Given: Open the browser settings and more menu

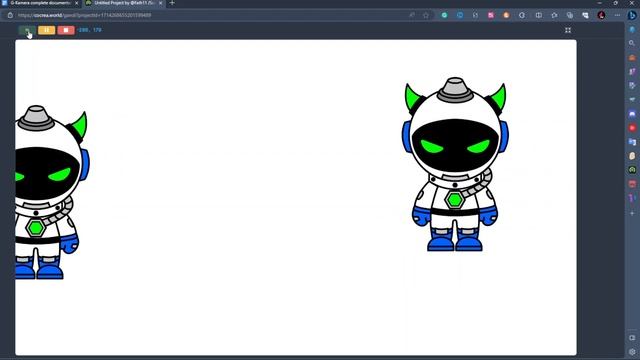Looking at the screenshot, I should 617,15.
